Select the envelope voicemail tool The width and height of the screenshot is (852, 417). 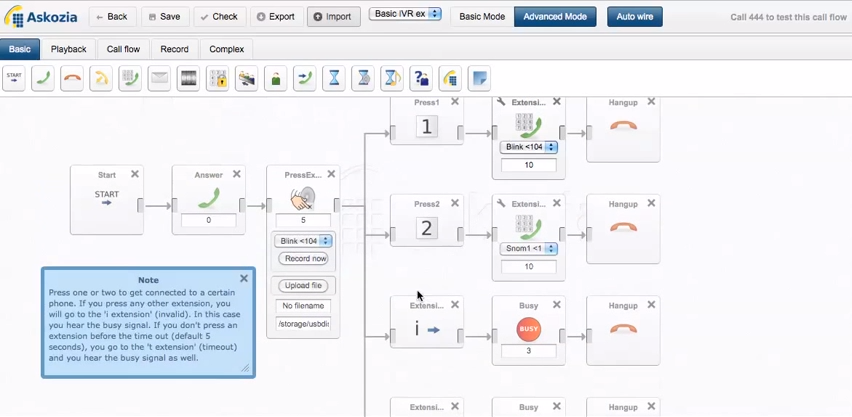[x=159, y=79]
